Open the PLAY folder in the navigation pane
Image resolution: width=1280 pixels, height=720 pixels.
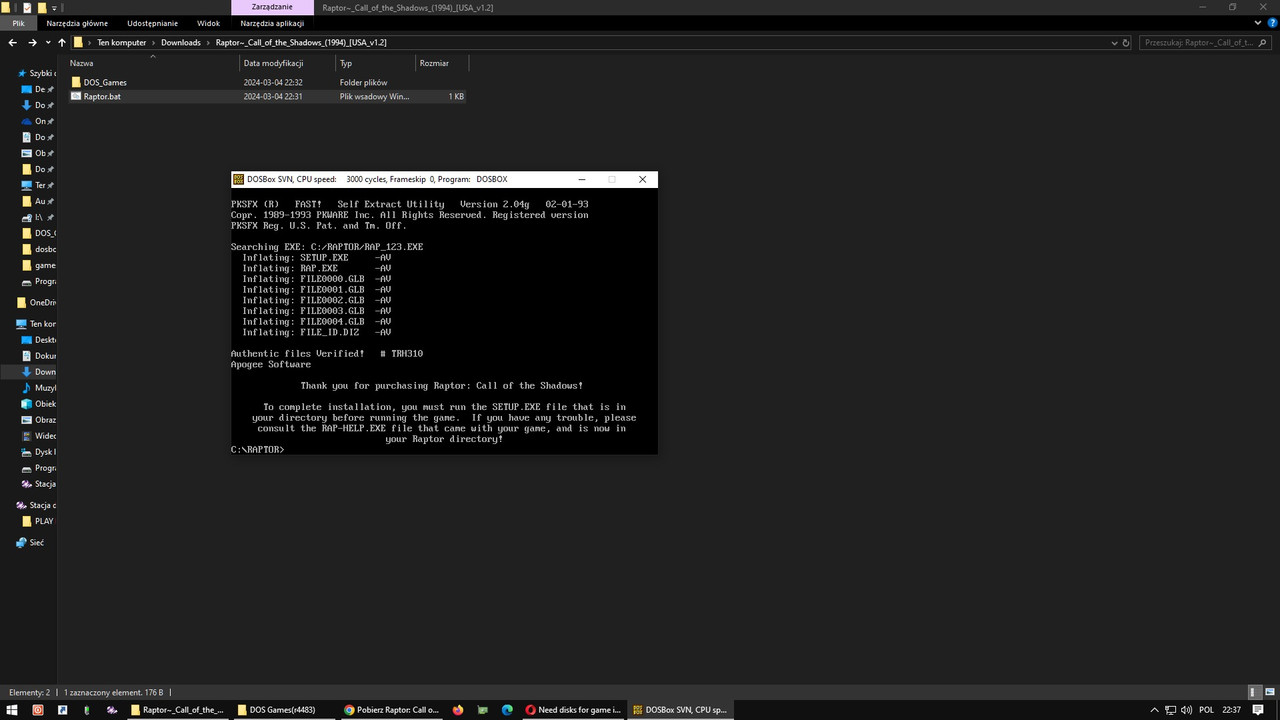(38, 521)
